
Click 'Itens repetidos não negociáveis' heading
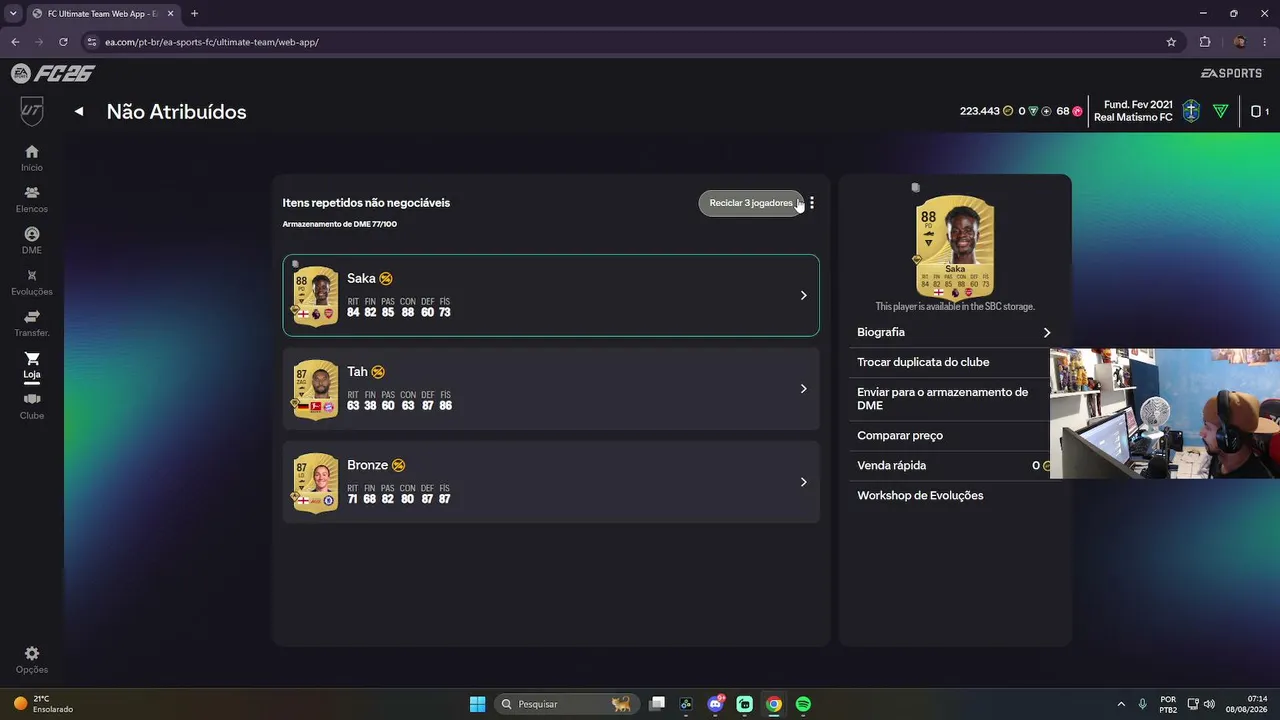(366, 203)
